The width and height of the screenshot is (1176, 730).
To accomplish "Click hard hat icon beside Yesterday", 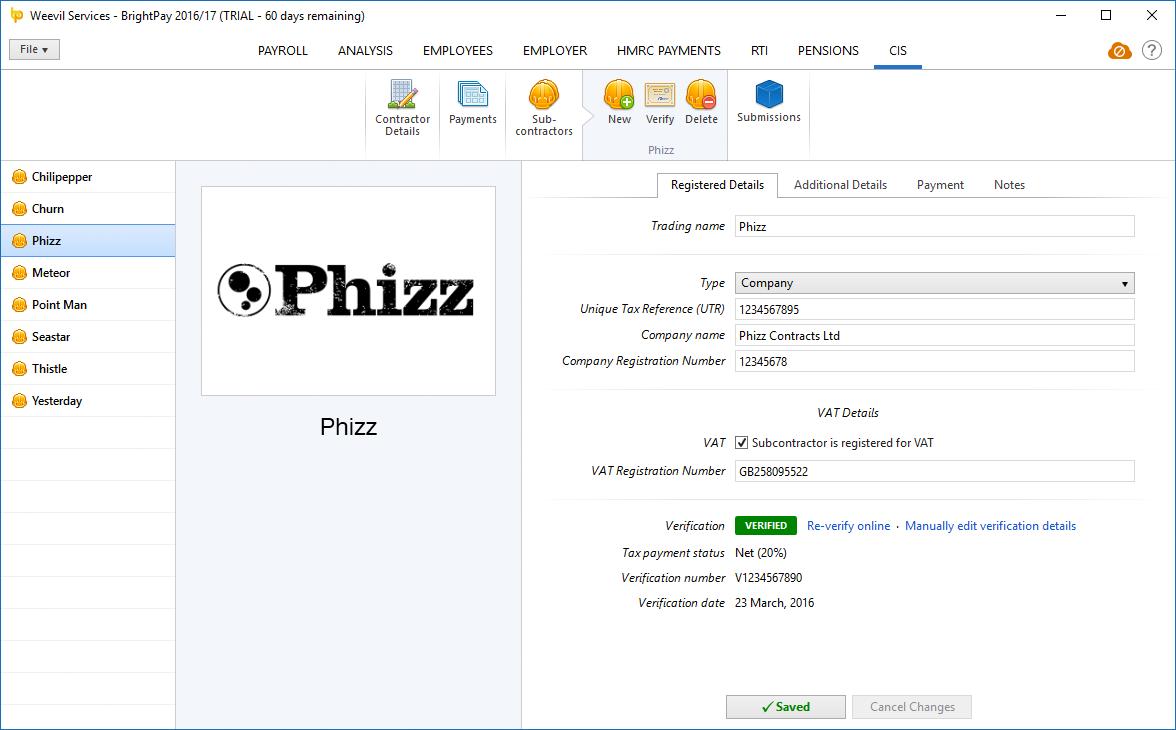I will [x=20, y=401].
